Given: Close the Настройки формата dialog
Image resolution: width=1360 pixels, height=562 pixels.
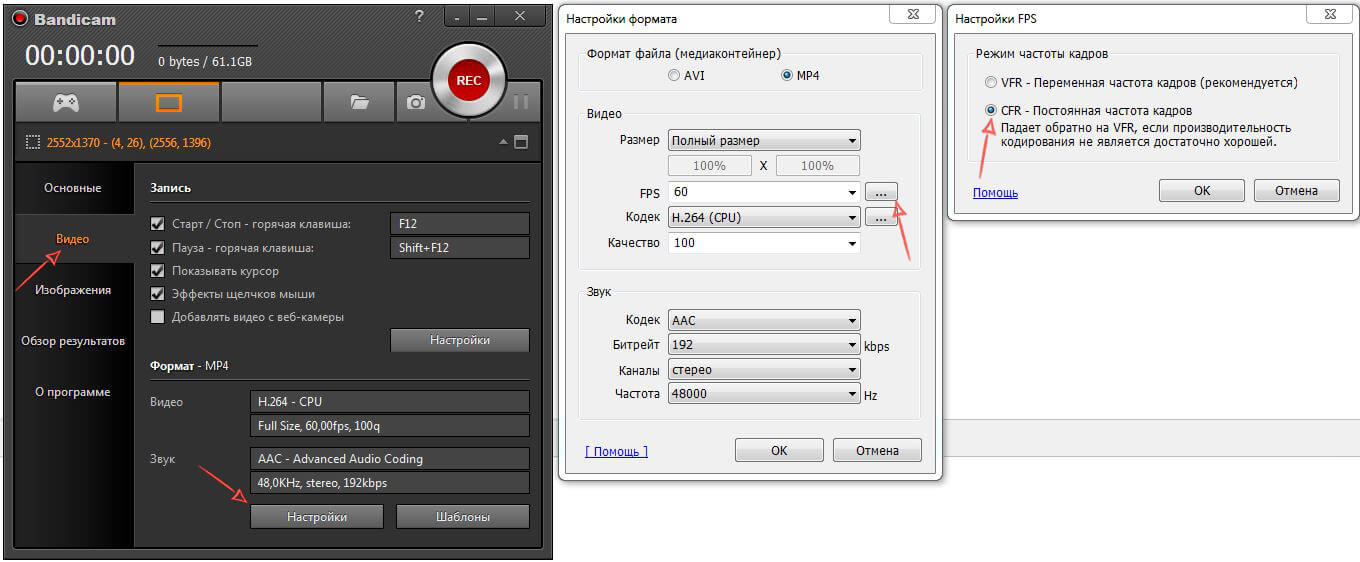Looking at the screenshot, I should point(912,16).
